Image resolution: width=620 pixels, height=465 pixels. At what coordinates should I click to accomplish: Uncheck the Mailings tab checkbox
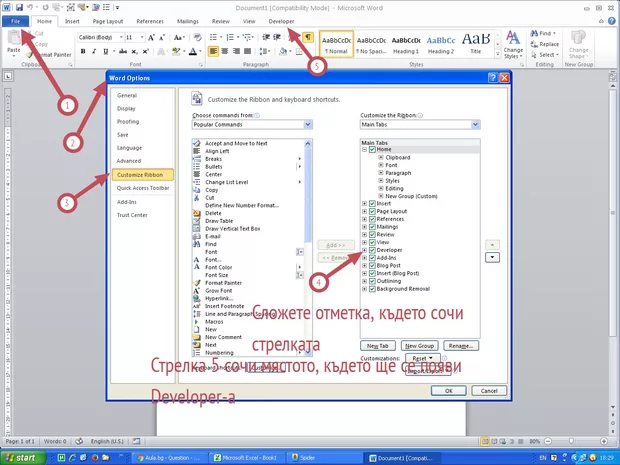[371, 226]
